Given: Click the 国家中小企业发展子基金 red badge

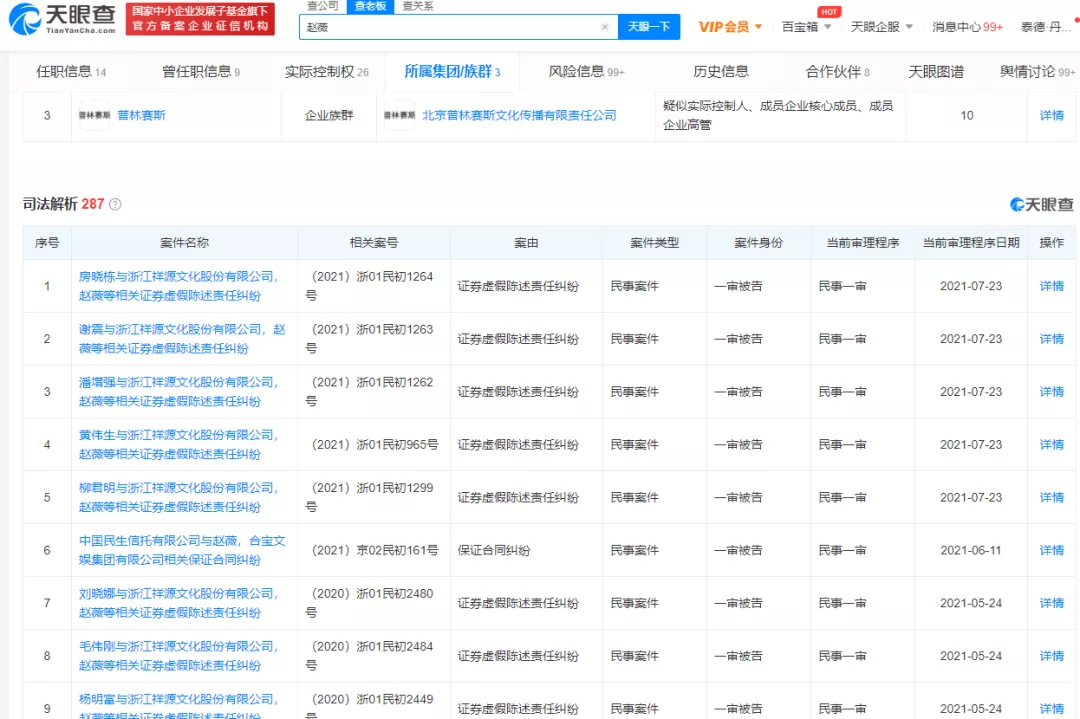Looking at the screenshot, I should point(201,19).
